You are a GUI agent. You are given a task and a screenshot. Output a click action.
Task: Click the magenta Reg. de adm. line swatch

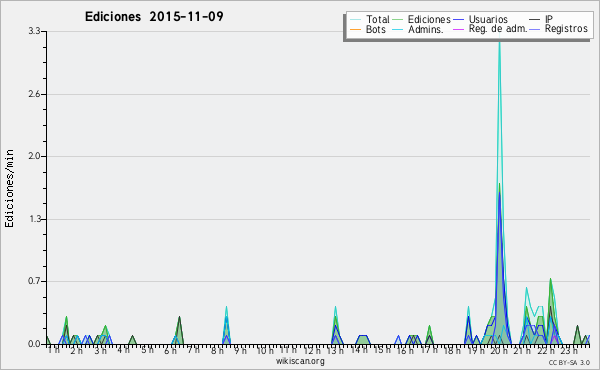[458, 29]
